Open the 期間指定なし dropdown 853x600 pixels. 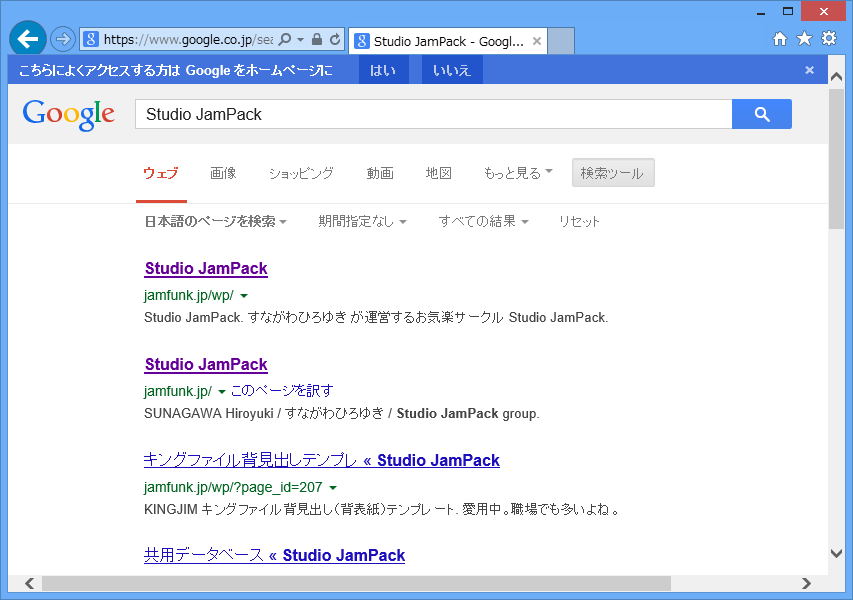point(362,221)
